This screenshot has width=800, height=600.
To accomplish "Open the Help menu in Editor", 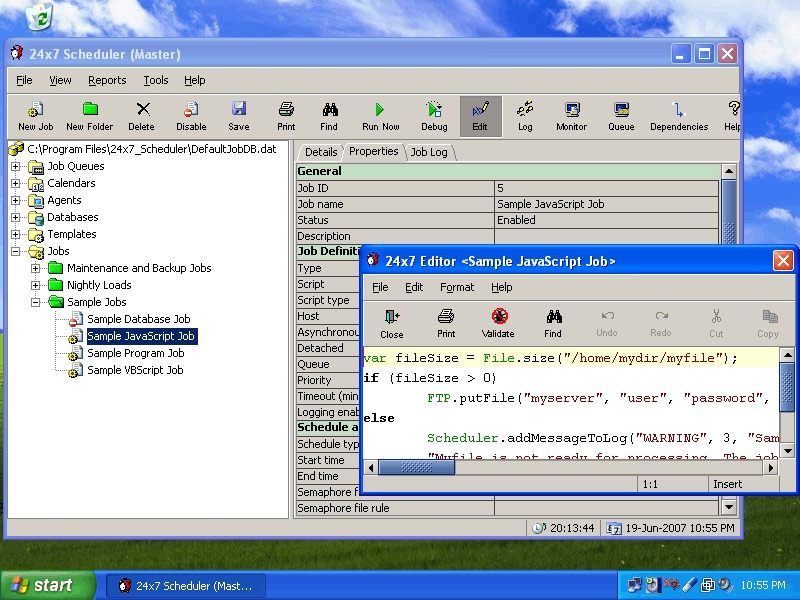I will point(502,287).
